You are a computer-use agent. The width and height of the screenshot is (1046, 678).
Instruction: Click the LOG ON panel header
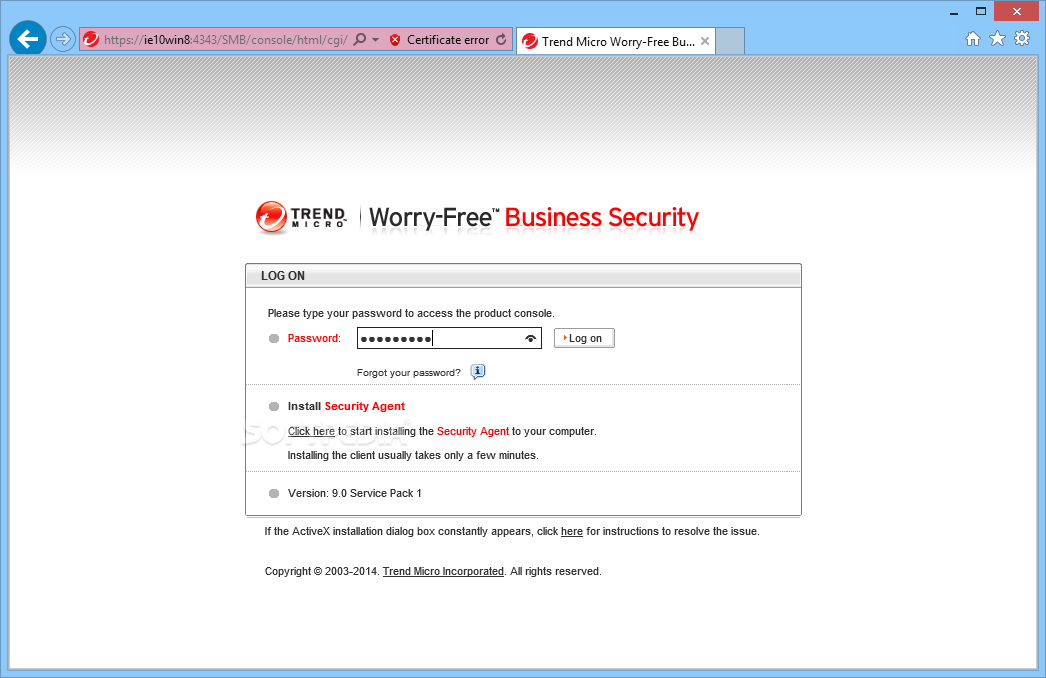click(523, 276)
